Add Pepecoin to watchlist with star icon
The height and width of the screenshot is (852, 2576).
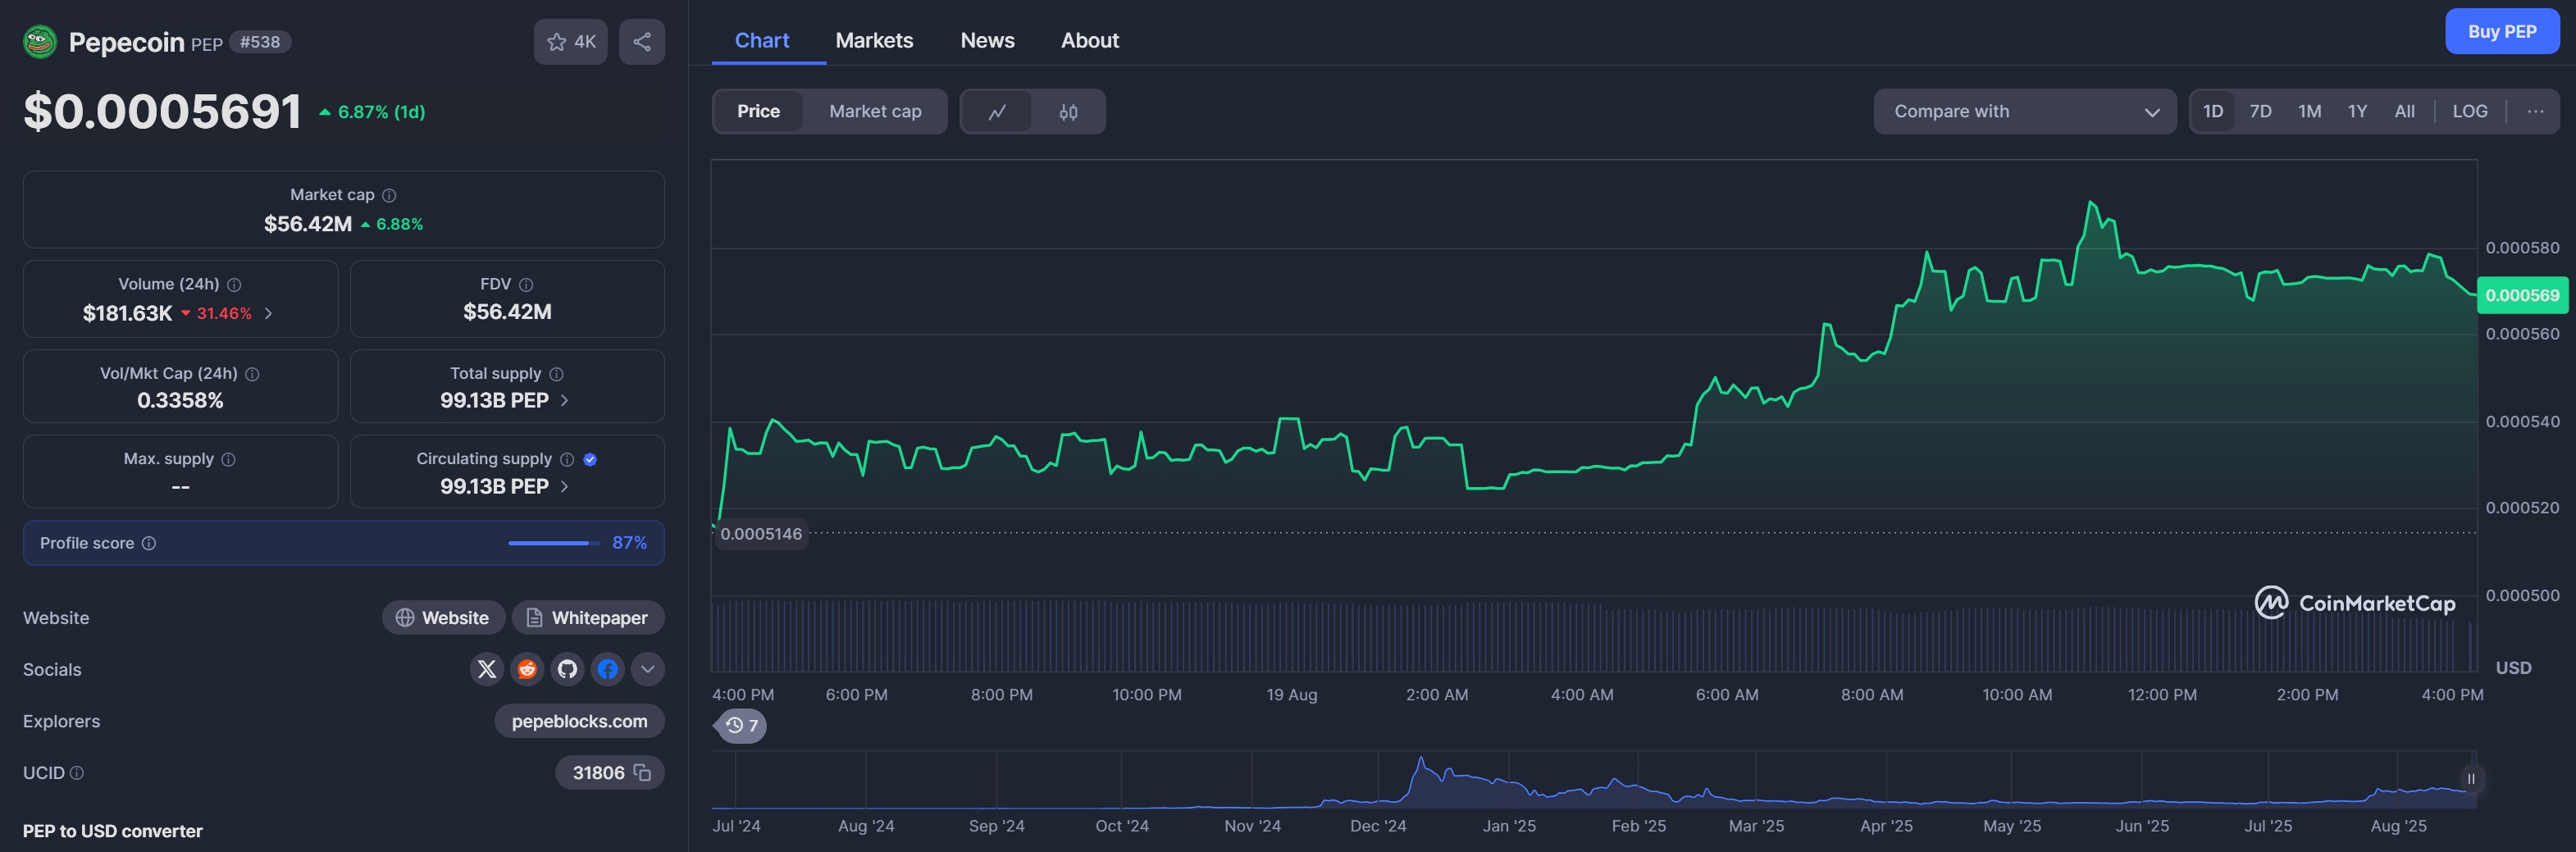pyautogui.click(x=570, y=42)
